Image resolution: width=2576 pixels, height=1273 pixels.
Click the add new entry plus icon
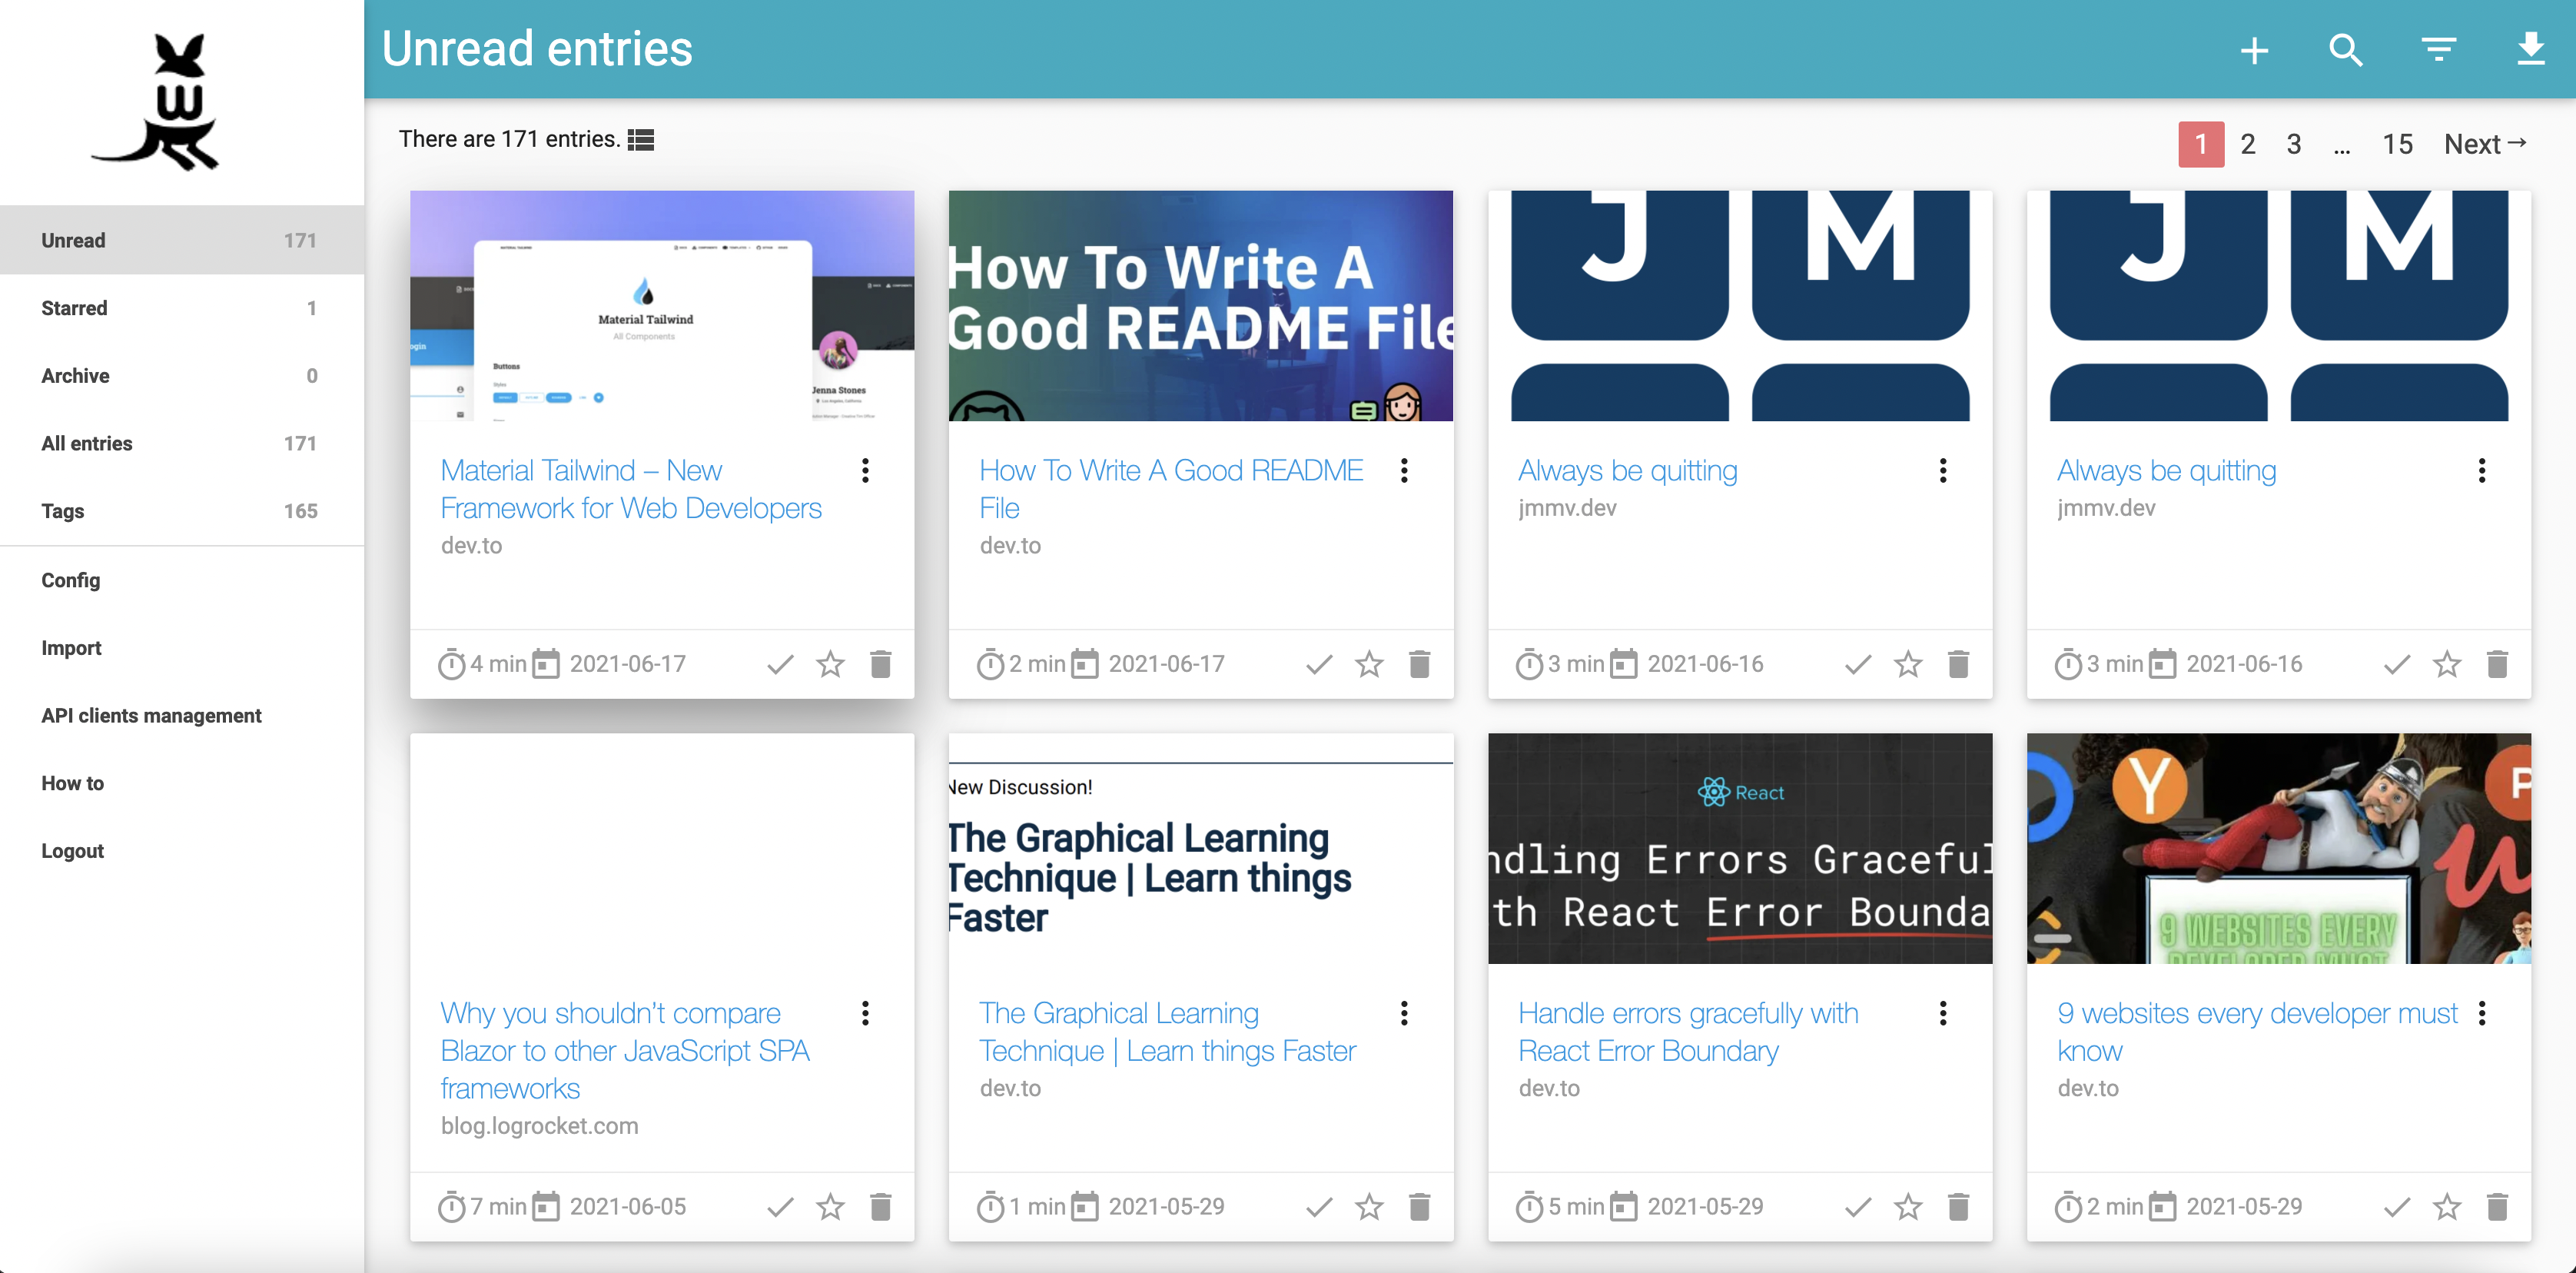point(2254,50)
